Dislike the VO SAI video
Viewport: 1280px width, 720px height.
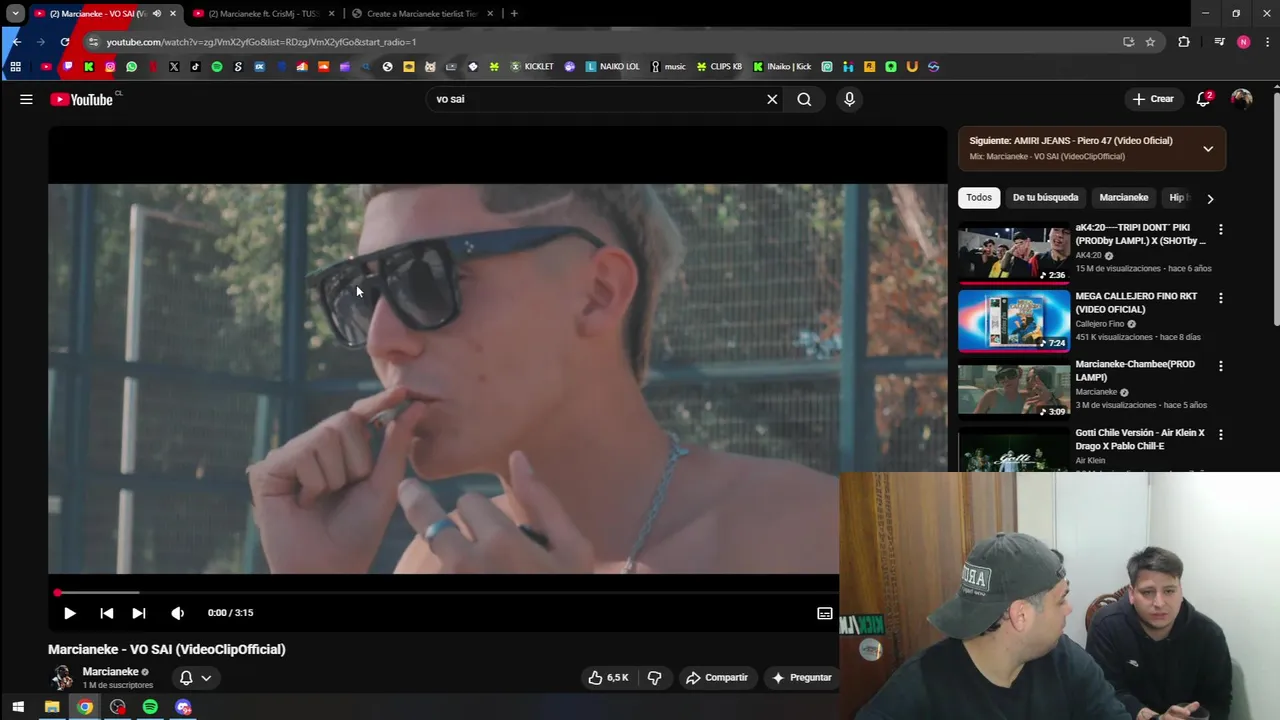(654, 677)
